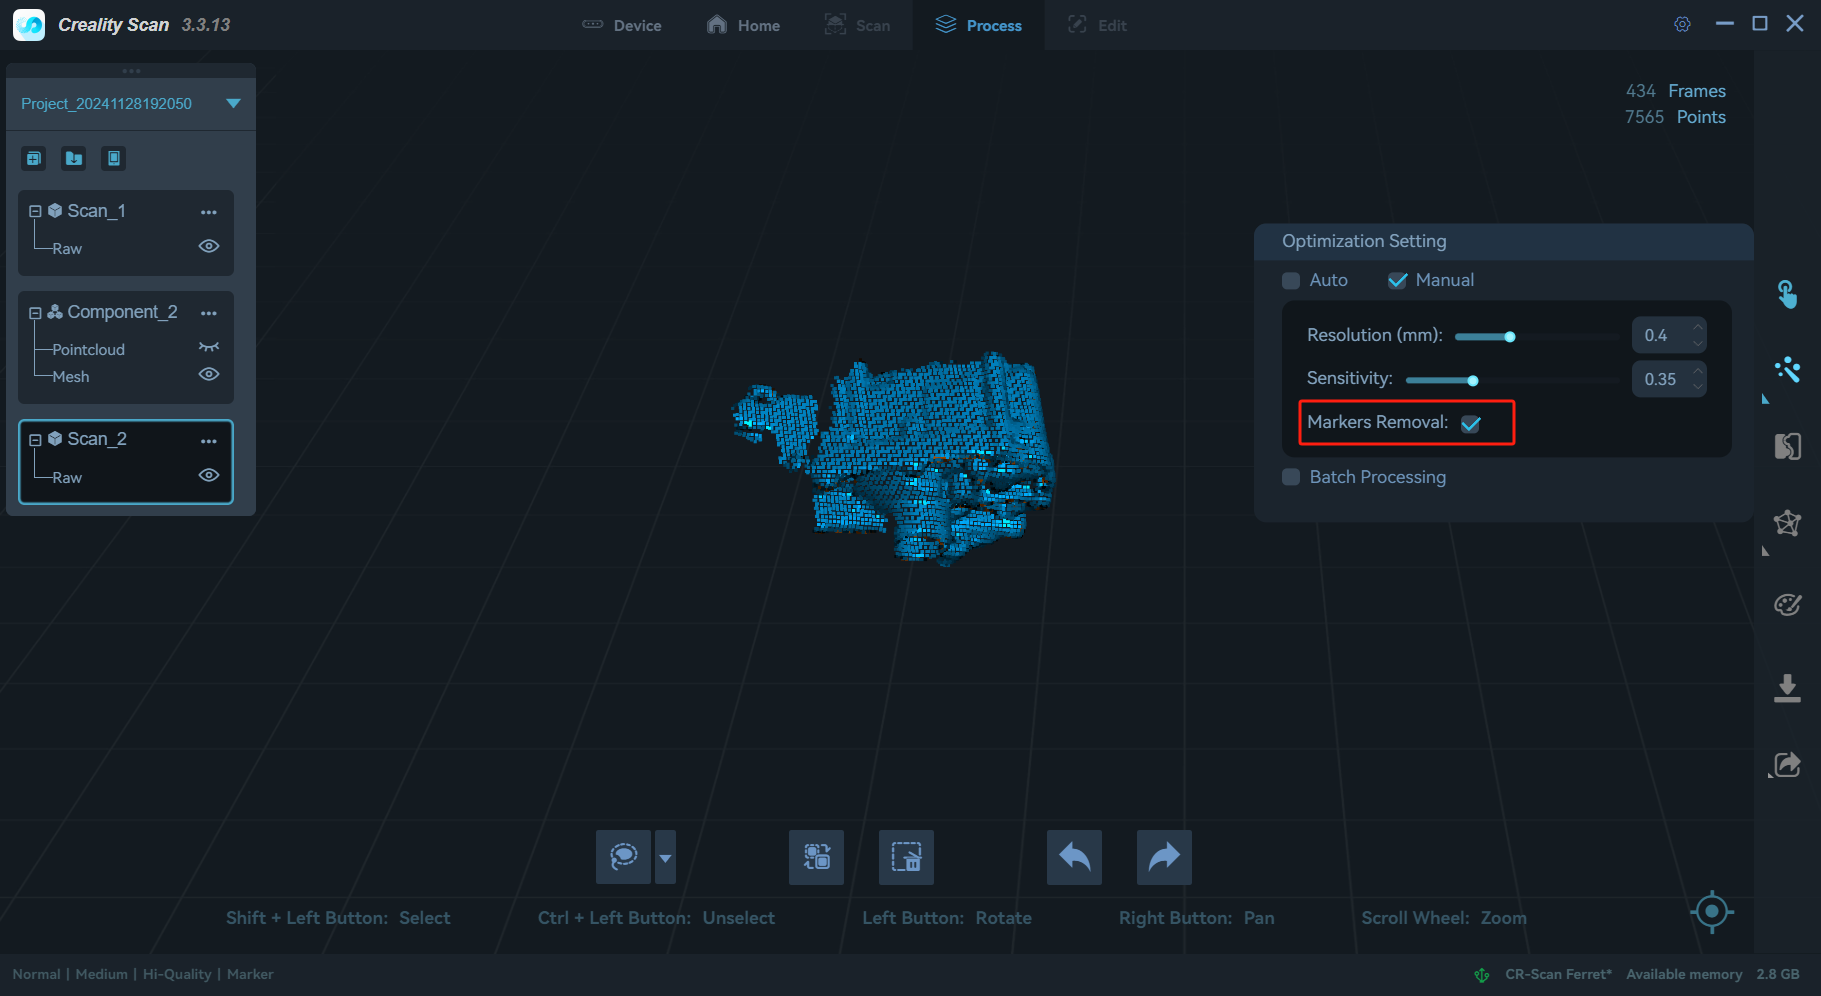Click the delete selection icon
The image size is (1821, 996).
tap(906, 857)
